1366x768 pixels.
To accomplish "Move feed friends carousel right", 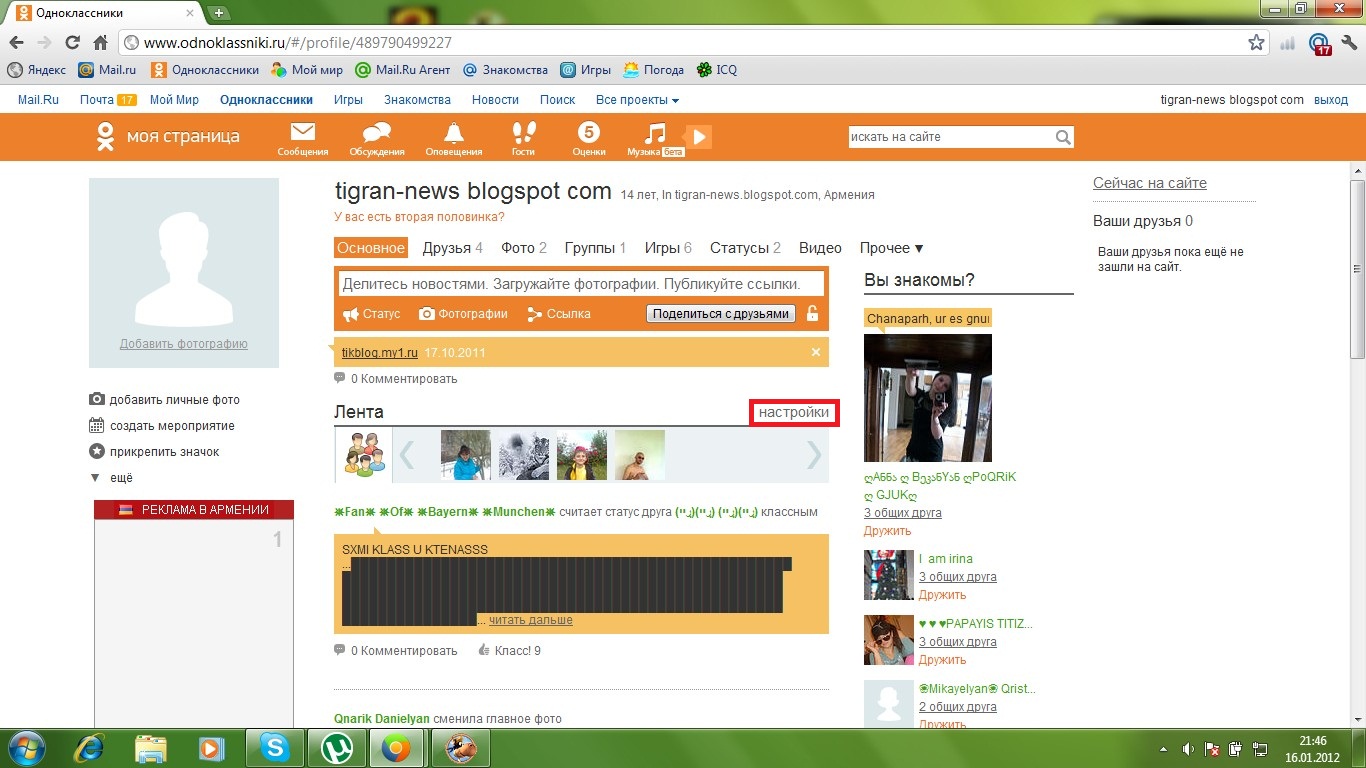I will point(814,455).
